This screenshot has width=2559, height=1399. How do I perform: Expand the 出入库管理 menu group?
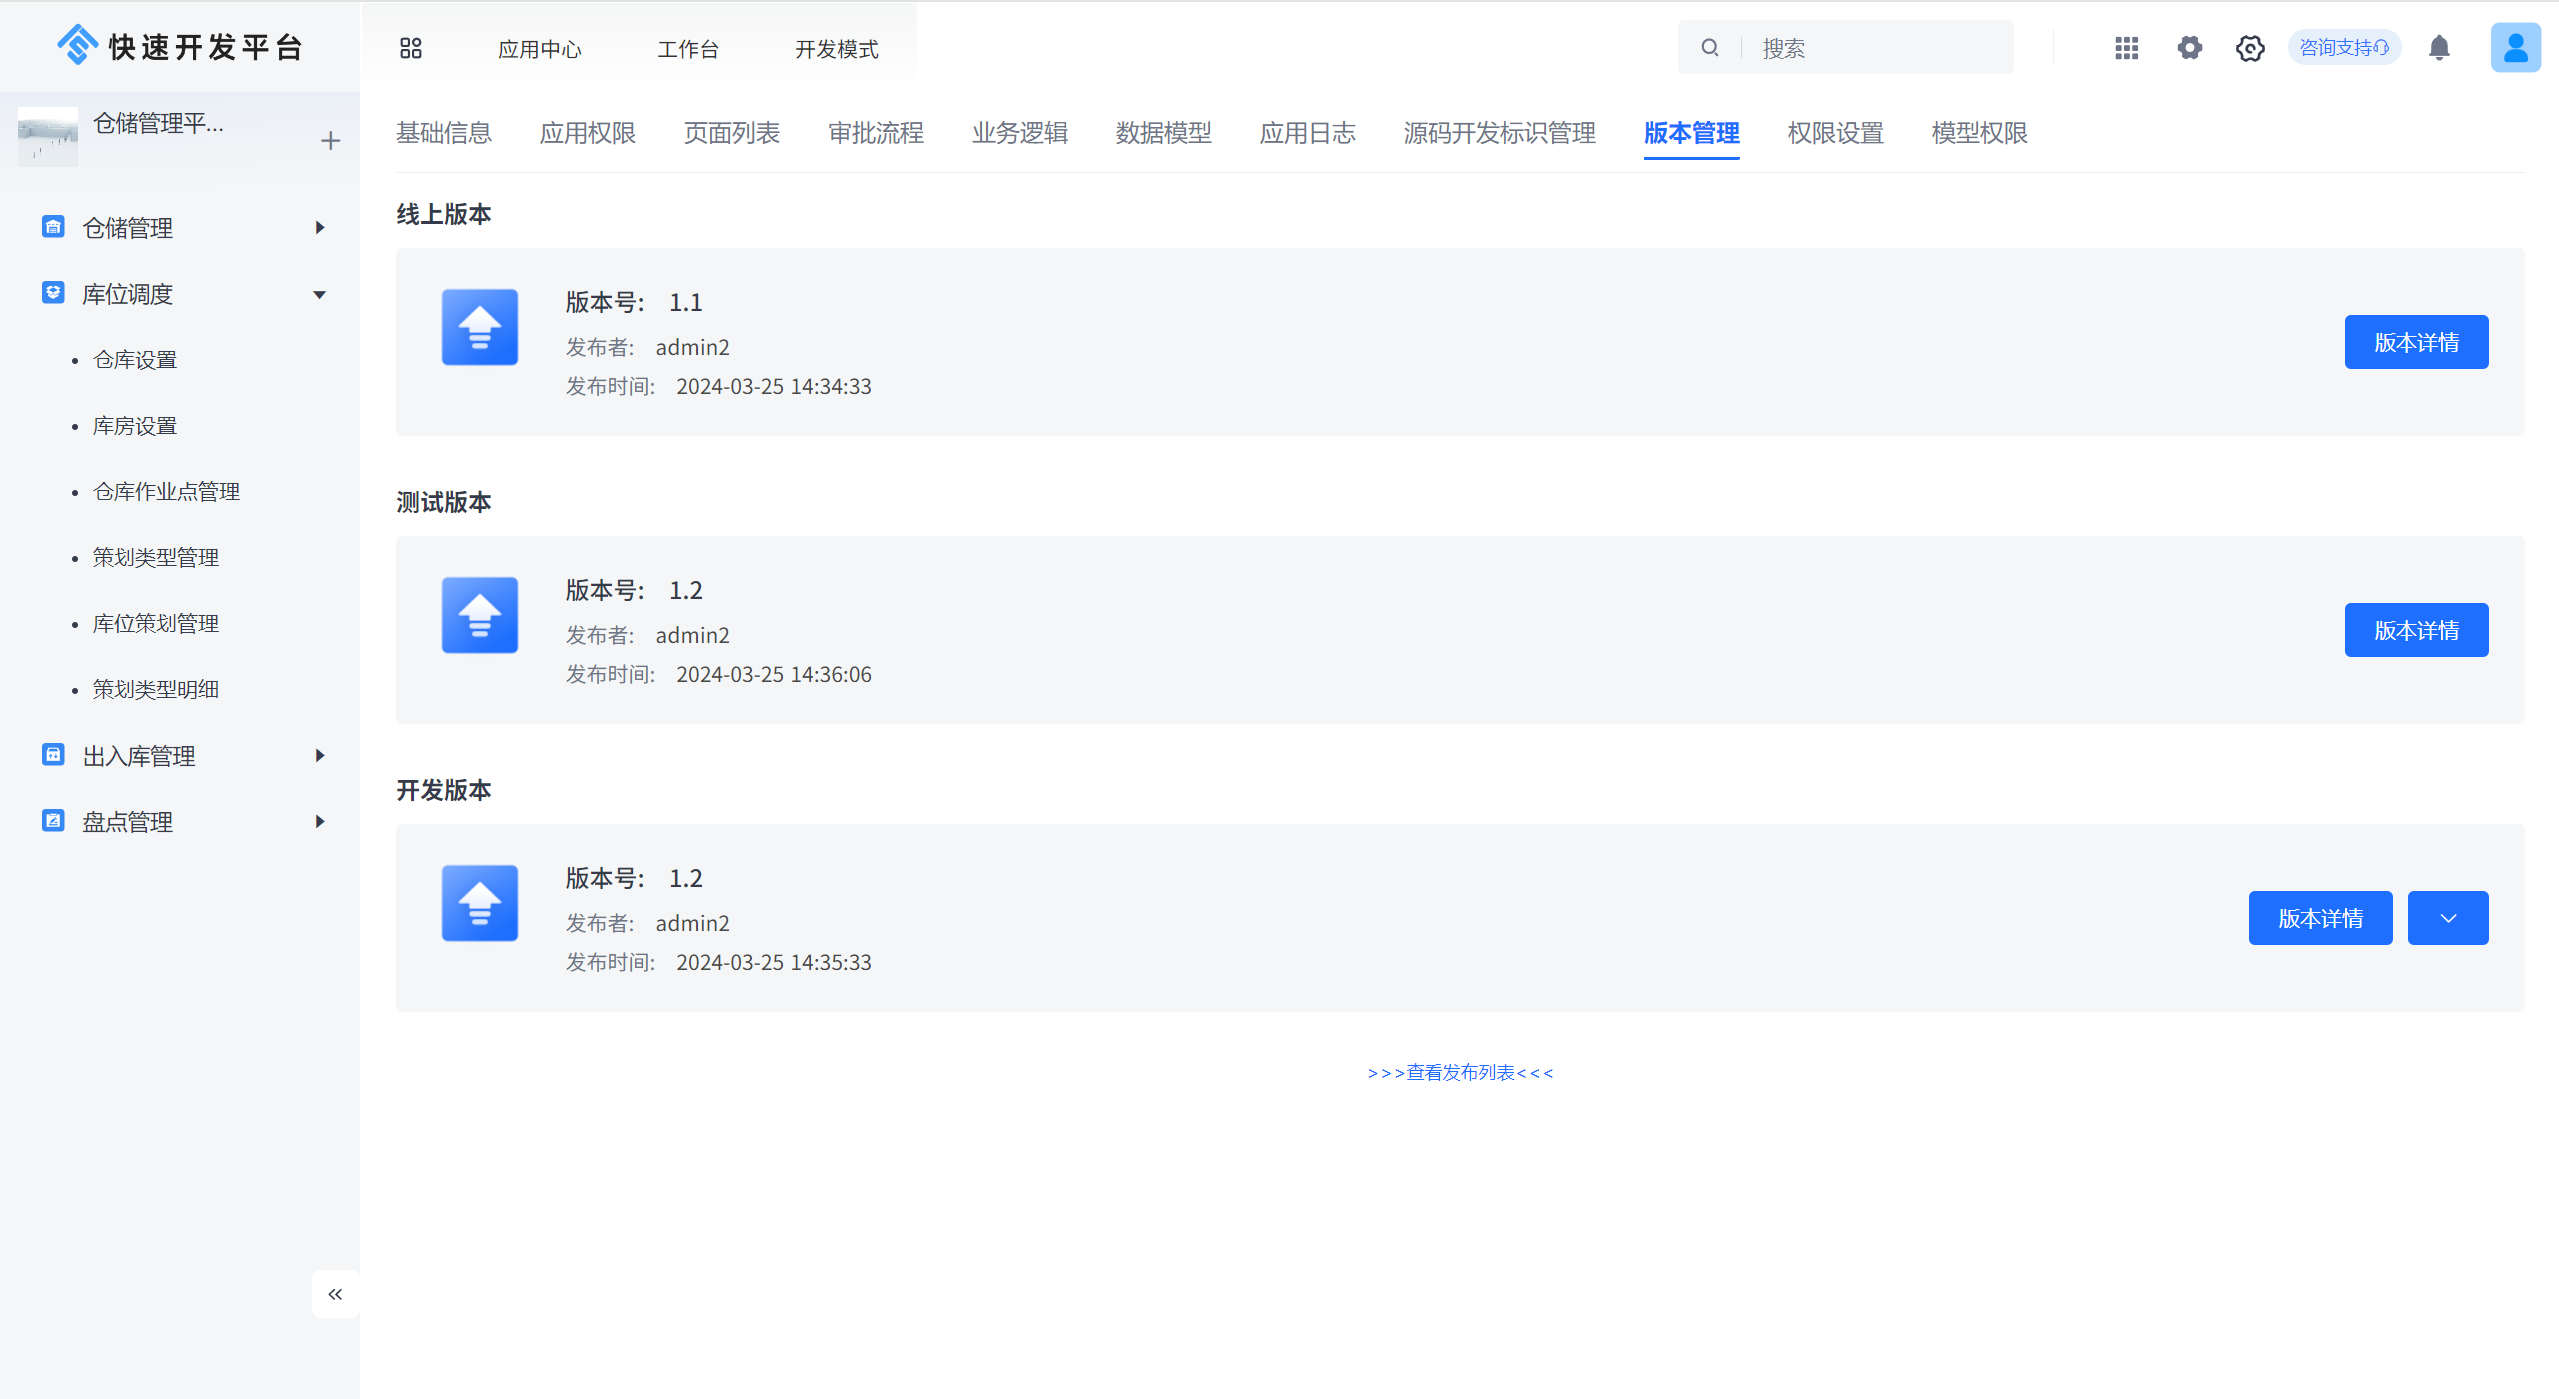[x=320, y=756]
